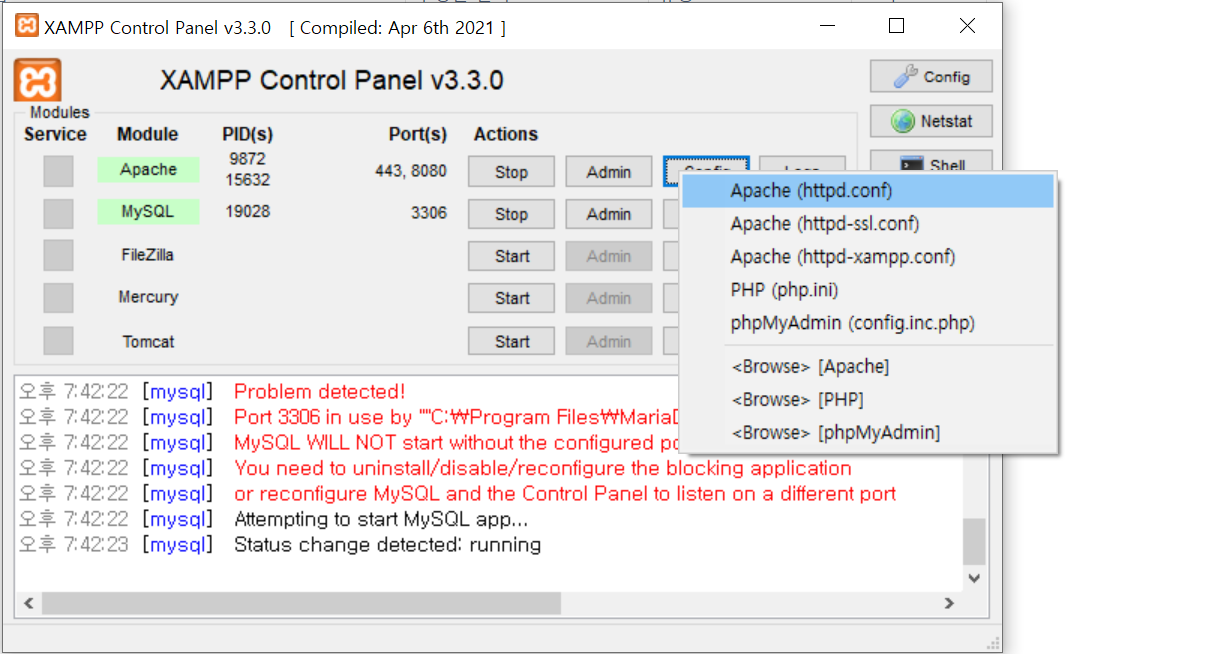
Task: Click the Apache ports value 443, 8080
Action: point(411,171)
